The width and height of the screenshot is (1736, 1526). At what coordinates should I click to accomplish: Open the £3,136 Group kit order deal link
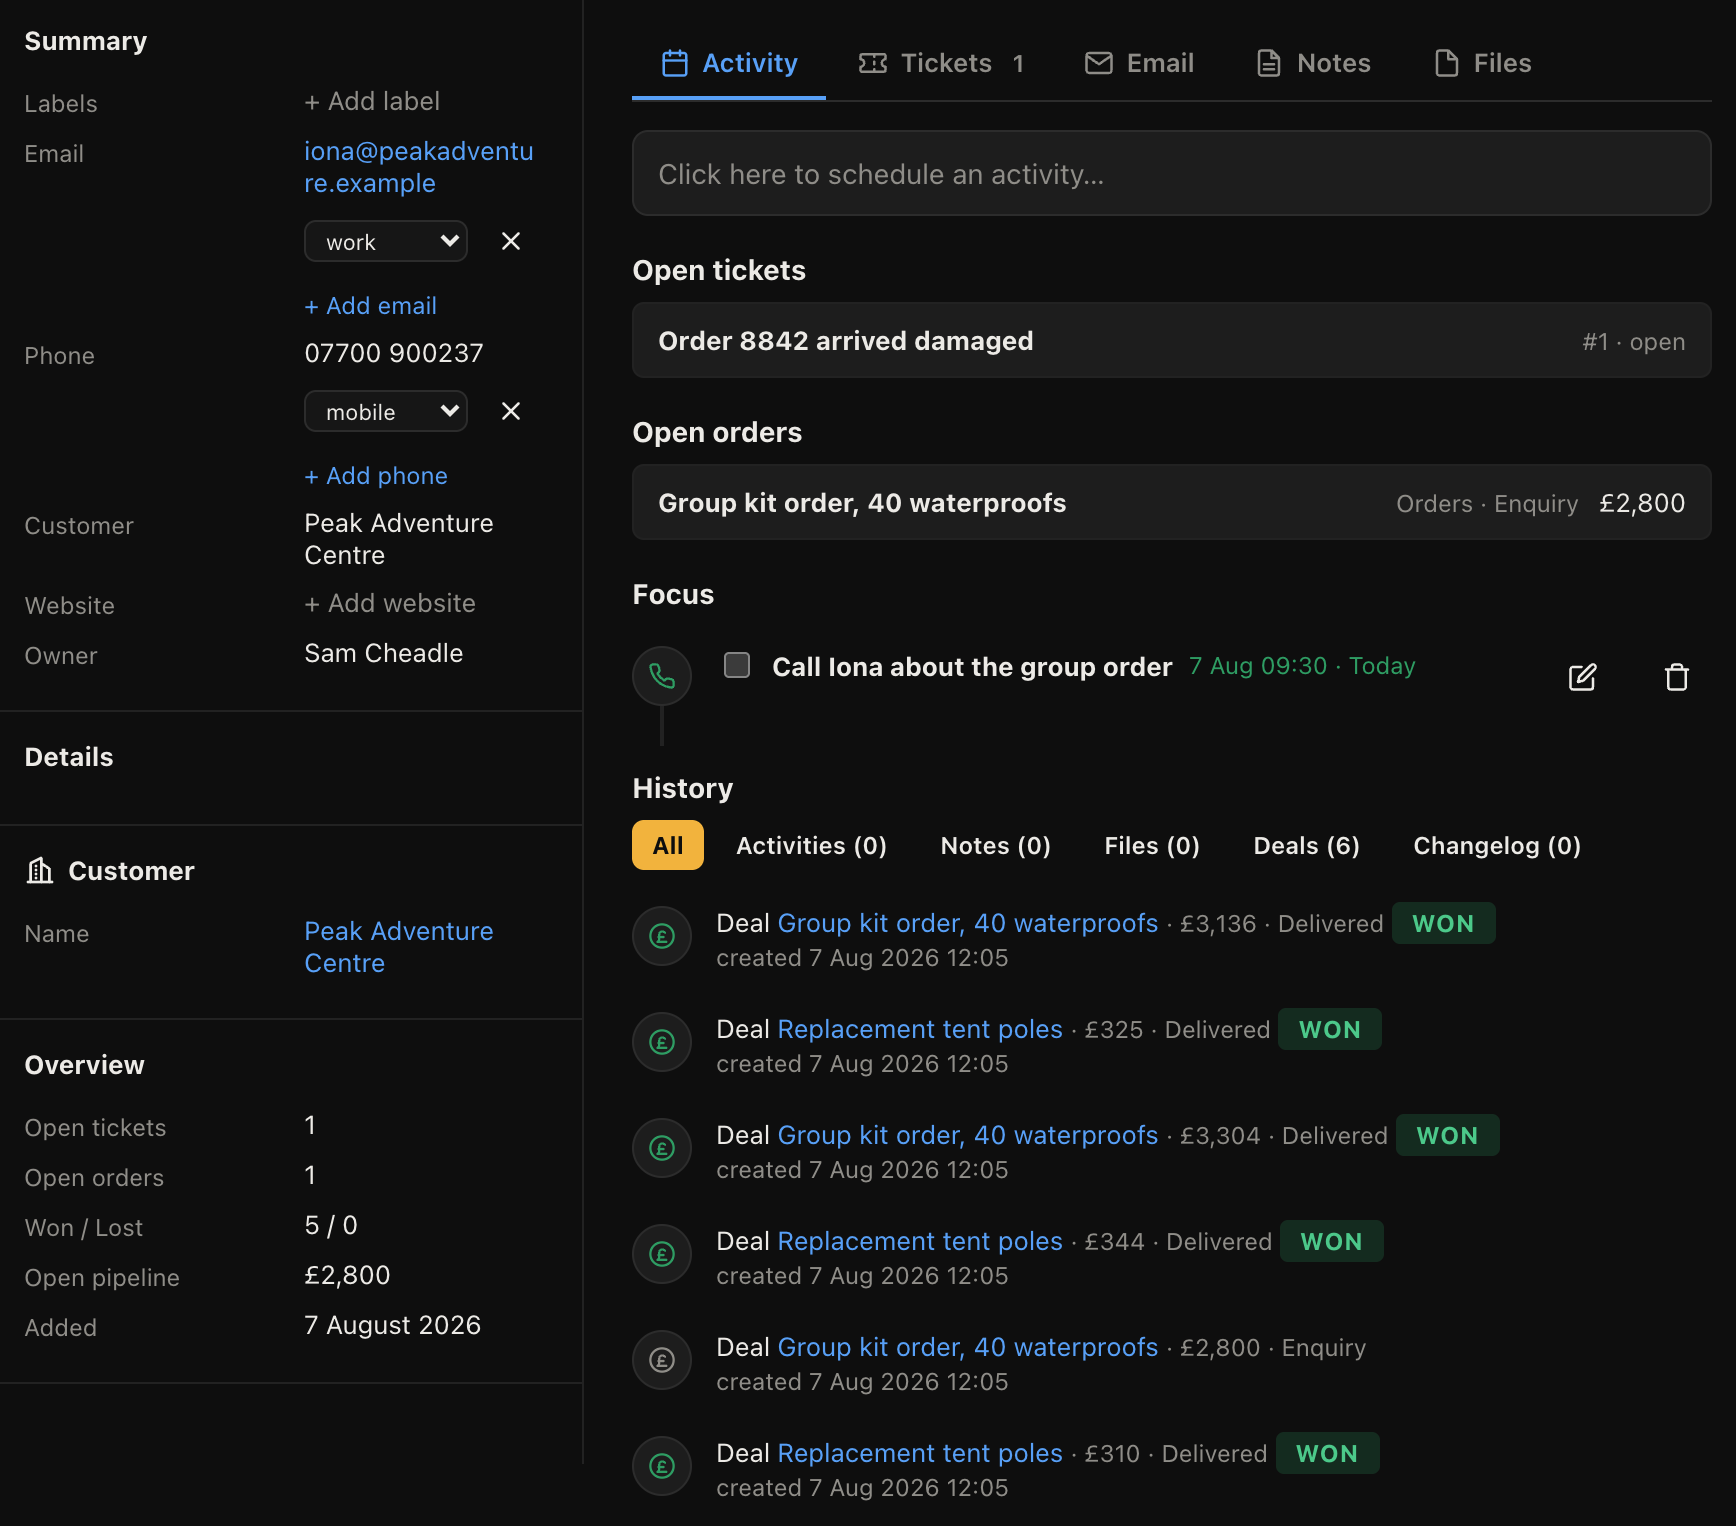[x=968, y=923]
